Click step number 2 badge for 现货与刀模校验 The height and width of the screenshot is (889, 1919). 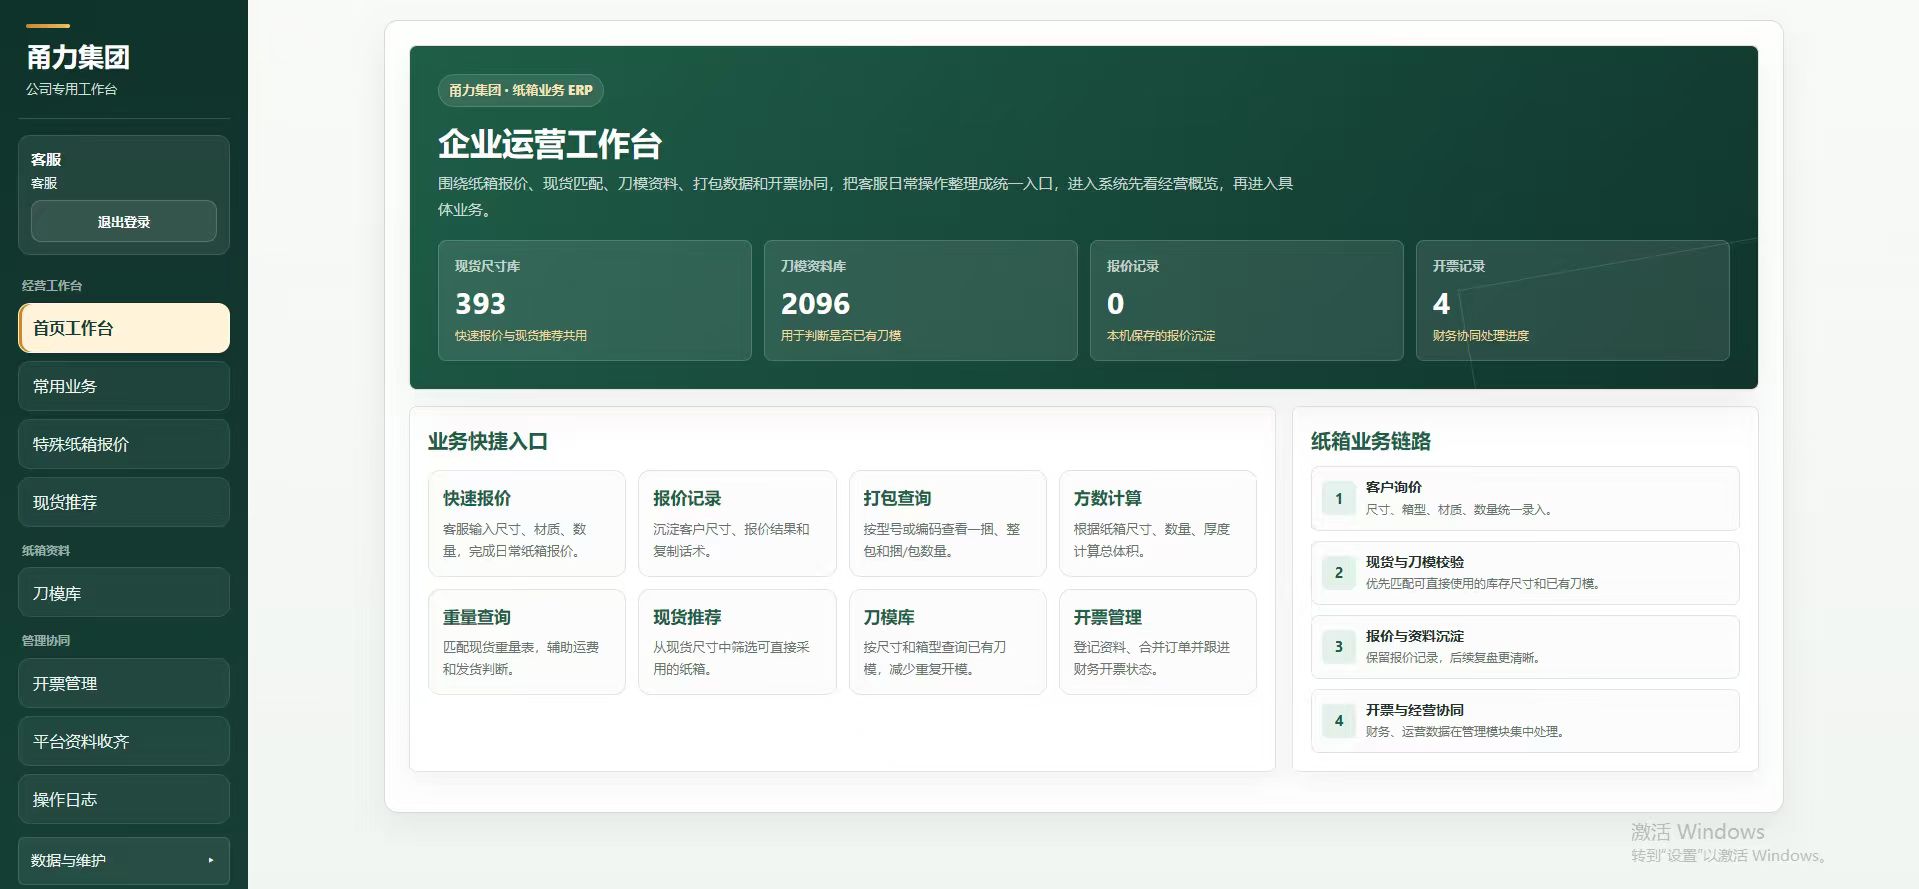tap(1339, 573)
